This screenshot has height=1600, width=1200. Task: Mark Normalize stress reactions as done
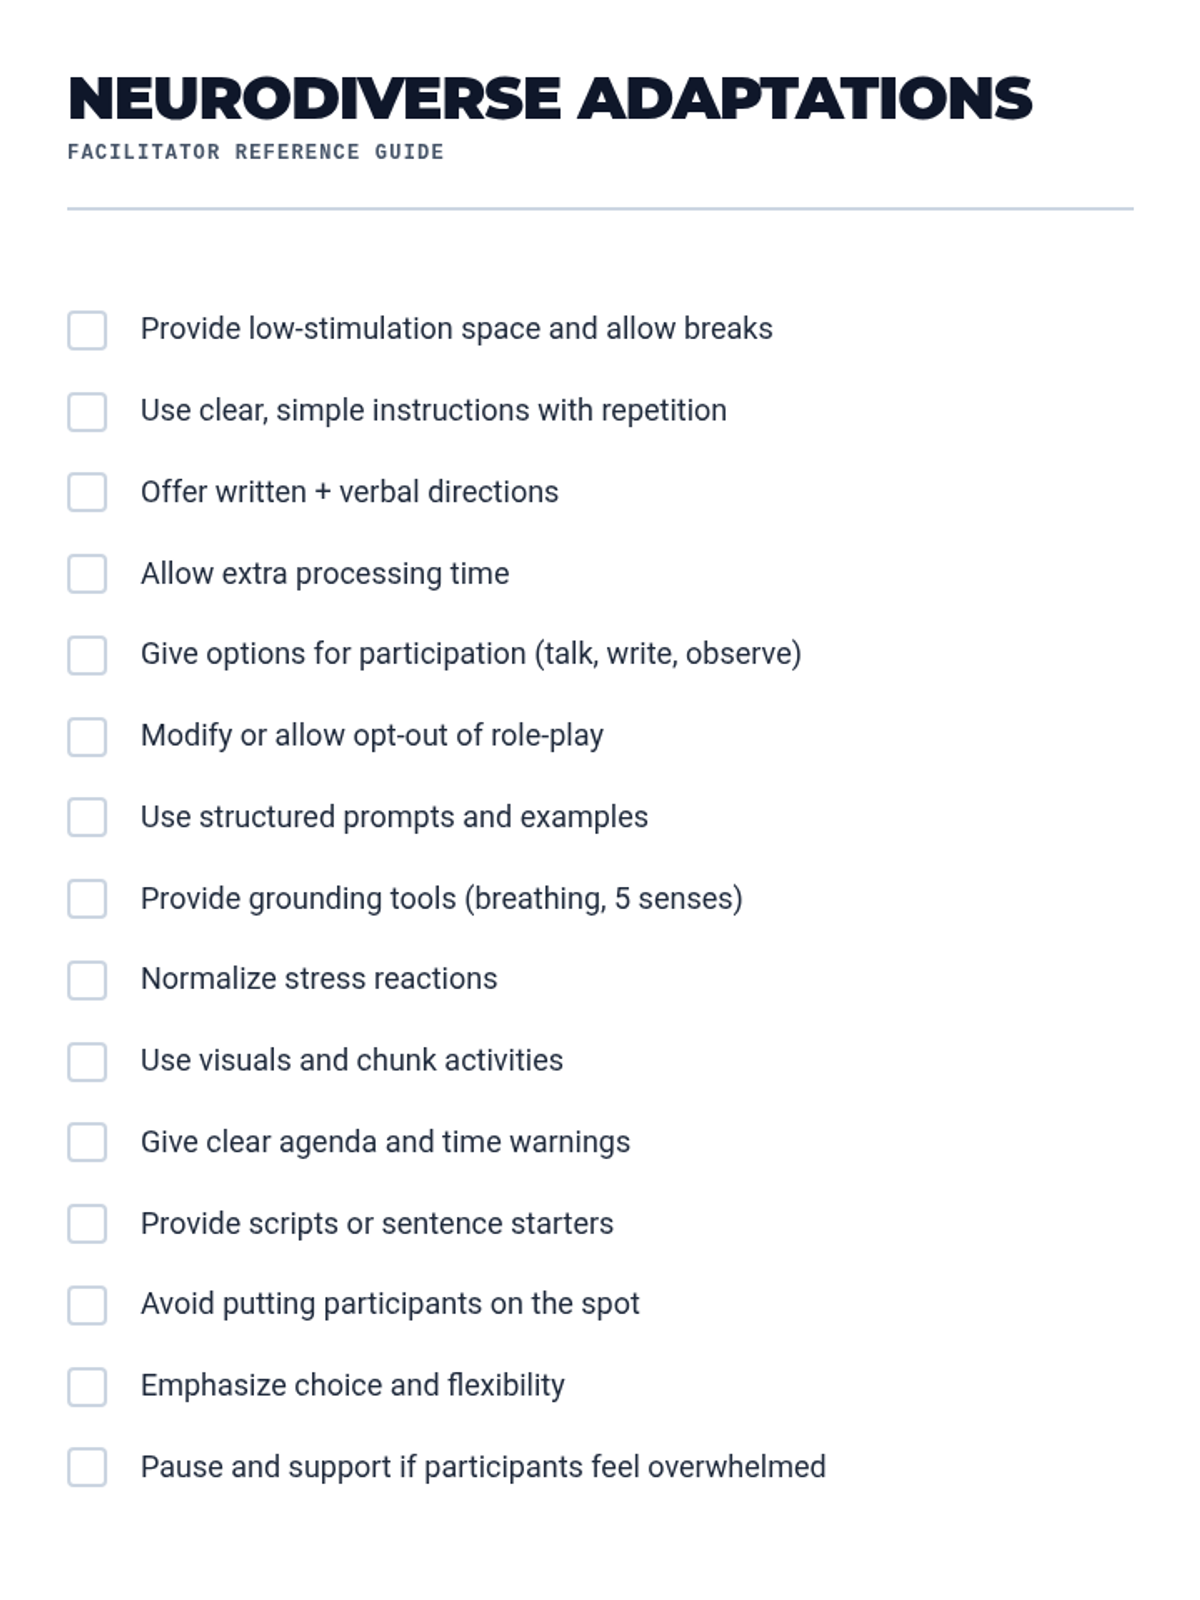[87, 980]
